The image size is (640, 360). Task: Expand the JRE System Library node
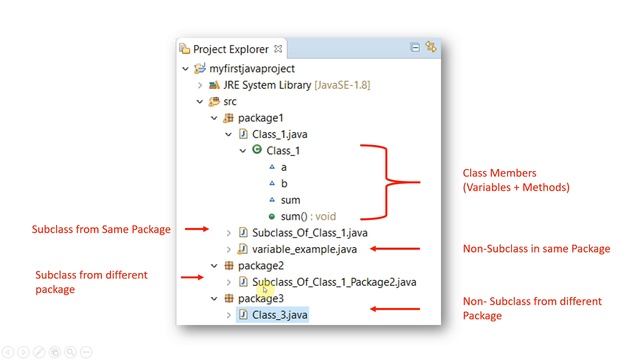200,85
